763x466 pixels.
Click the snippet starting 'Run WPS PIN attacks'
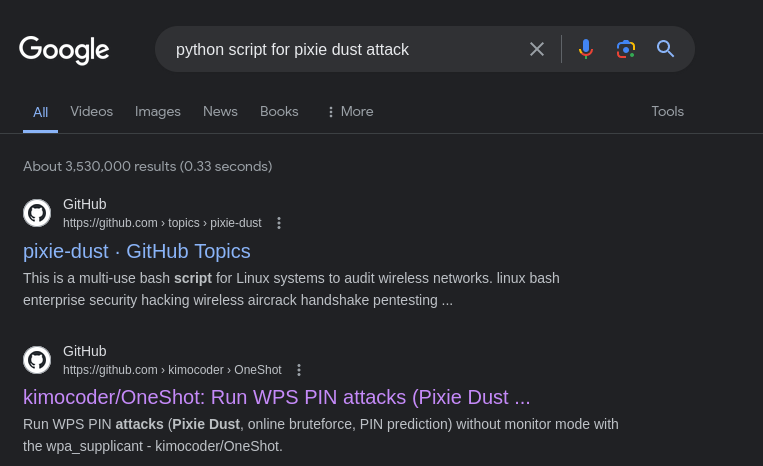(321, 435)
